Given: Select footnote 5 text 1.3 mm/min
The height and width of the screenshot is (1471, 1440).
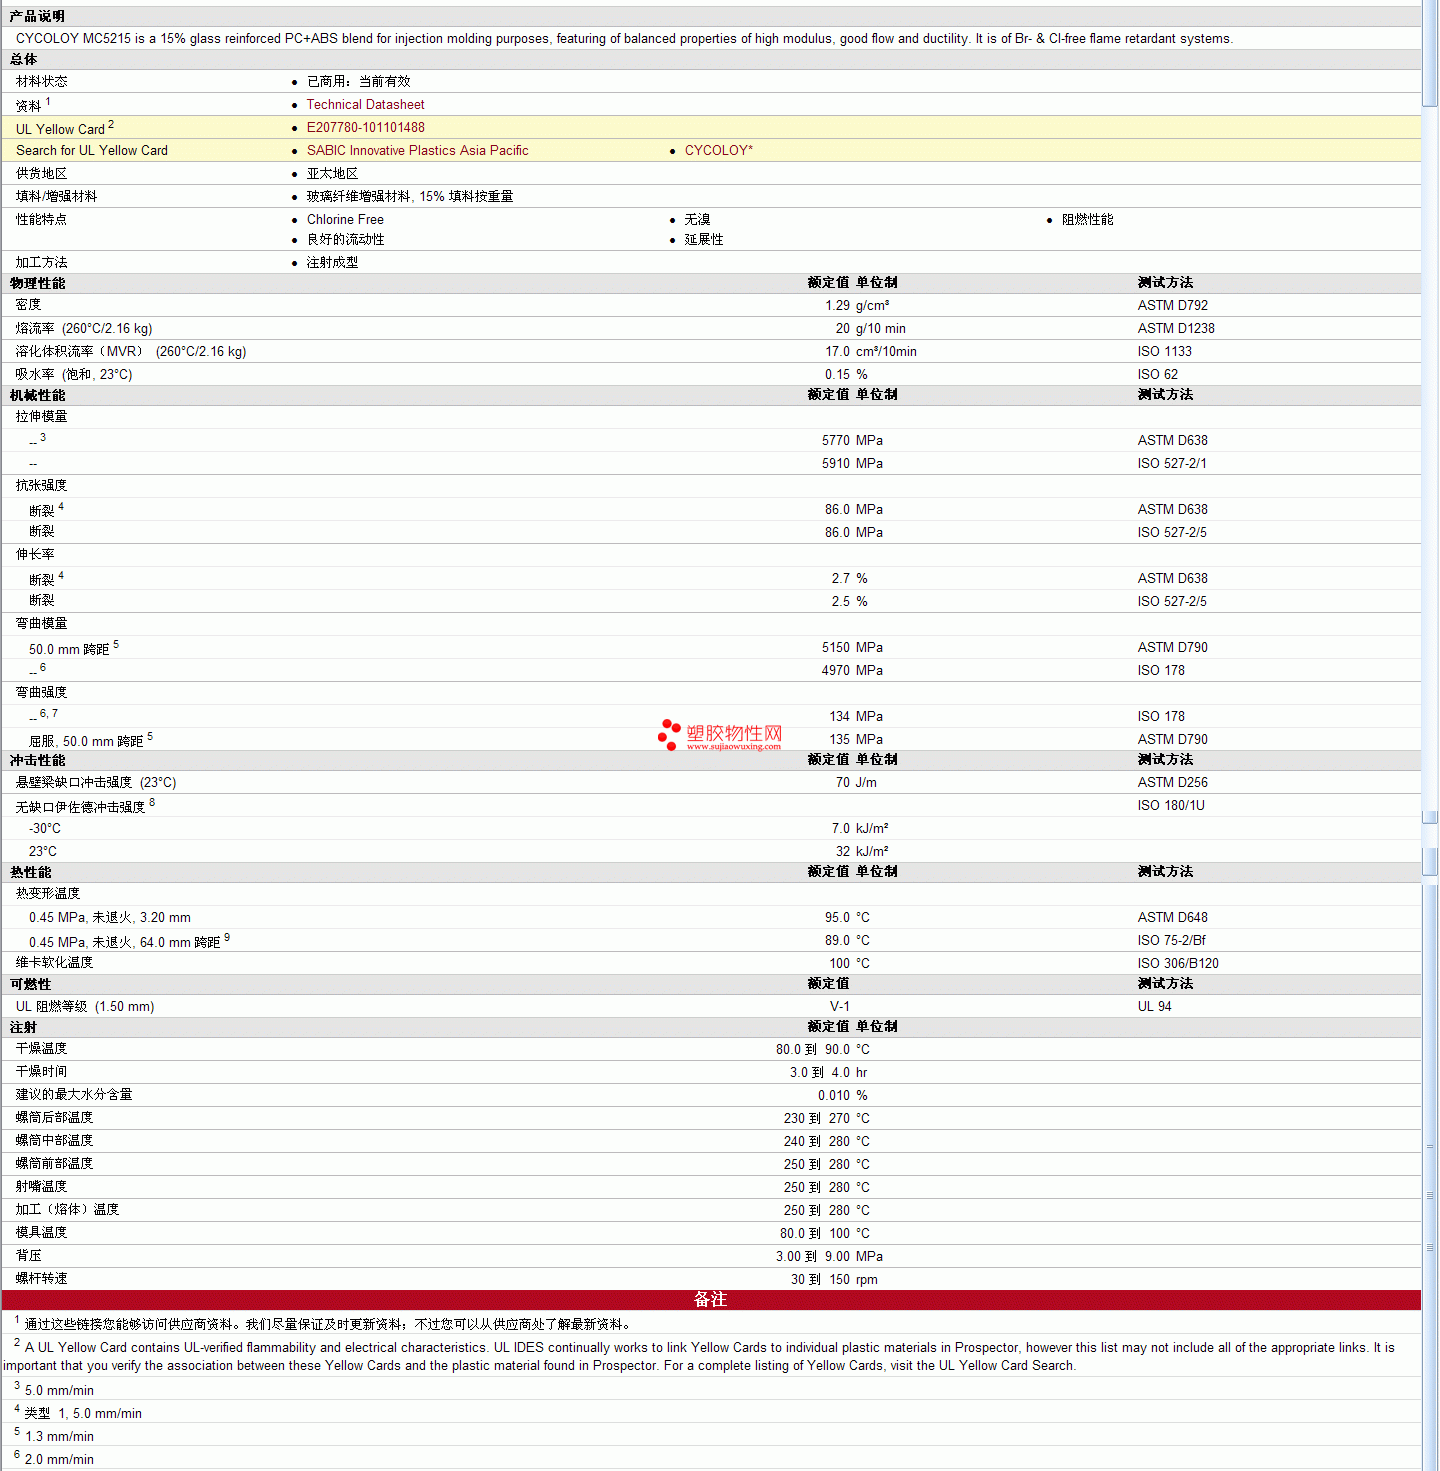Looking at the screenshot, I should tap(59, 1436).
